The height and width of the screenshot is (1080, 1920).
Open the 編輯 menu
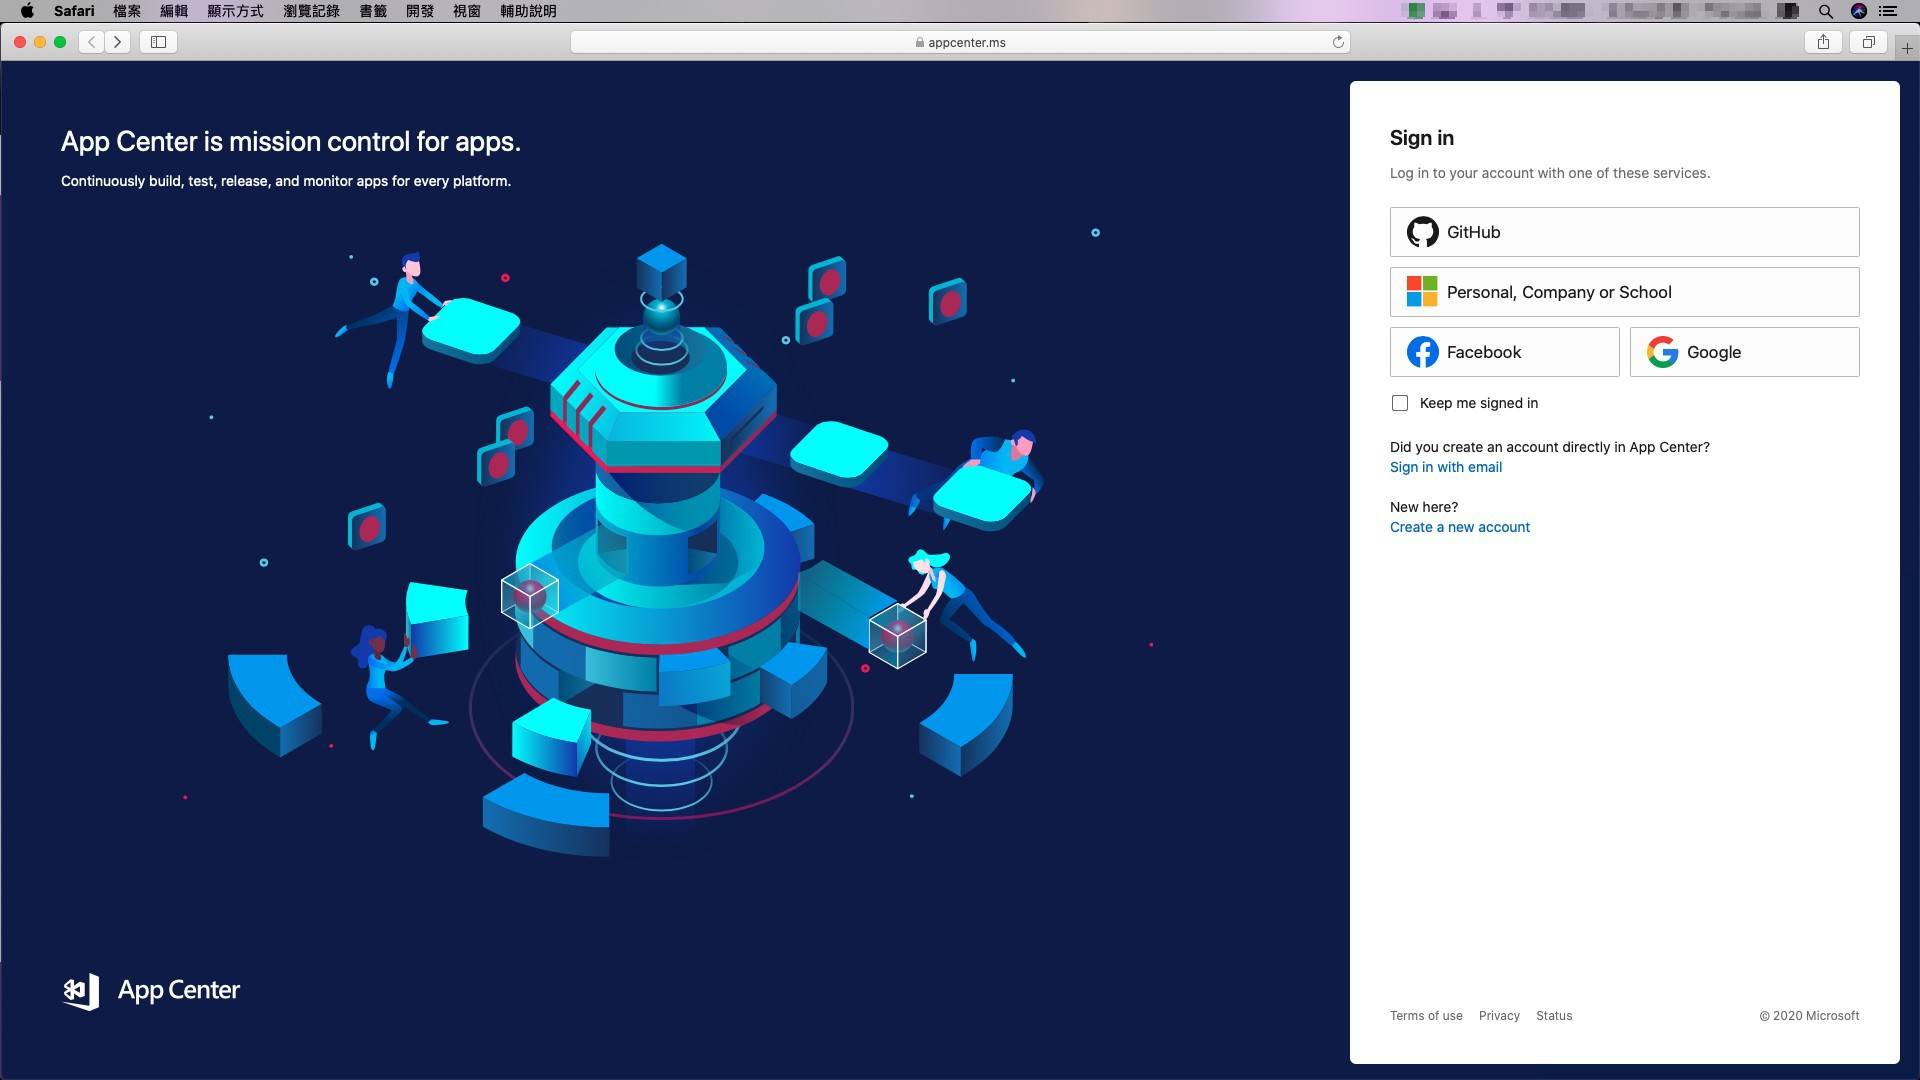174,11
